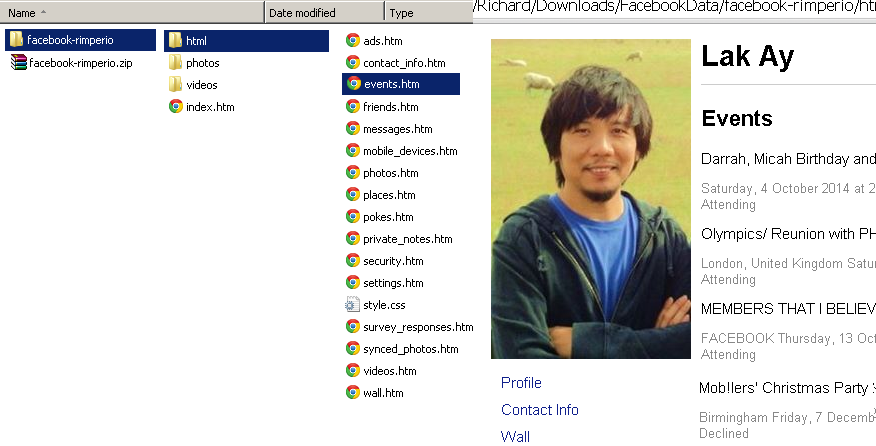Click the Chrome icon next to ads.htm

353,40
